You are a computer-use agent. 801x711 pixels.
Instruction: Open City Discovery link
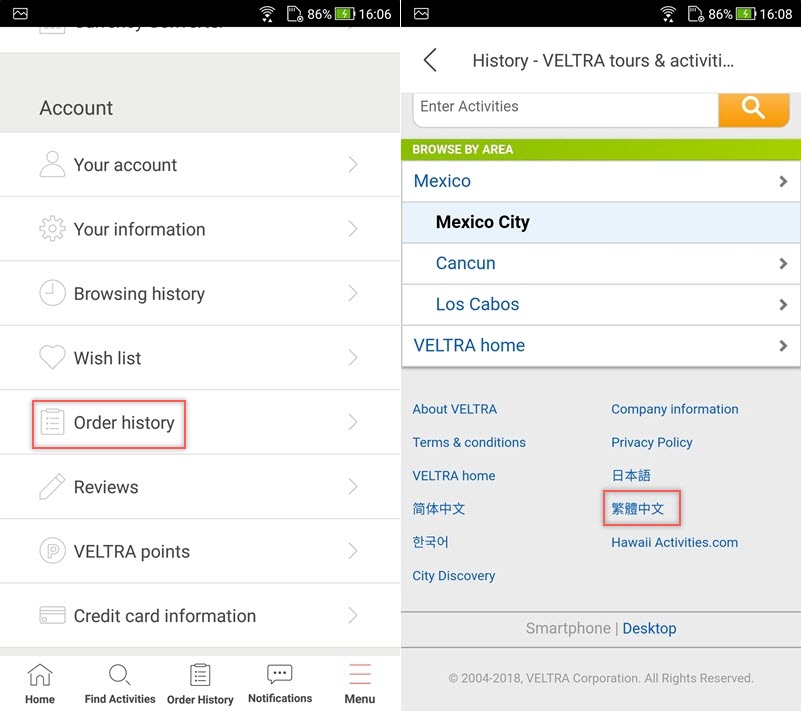(x=454, y=576)
